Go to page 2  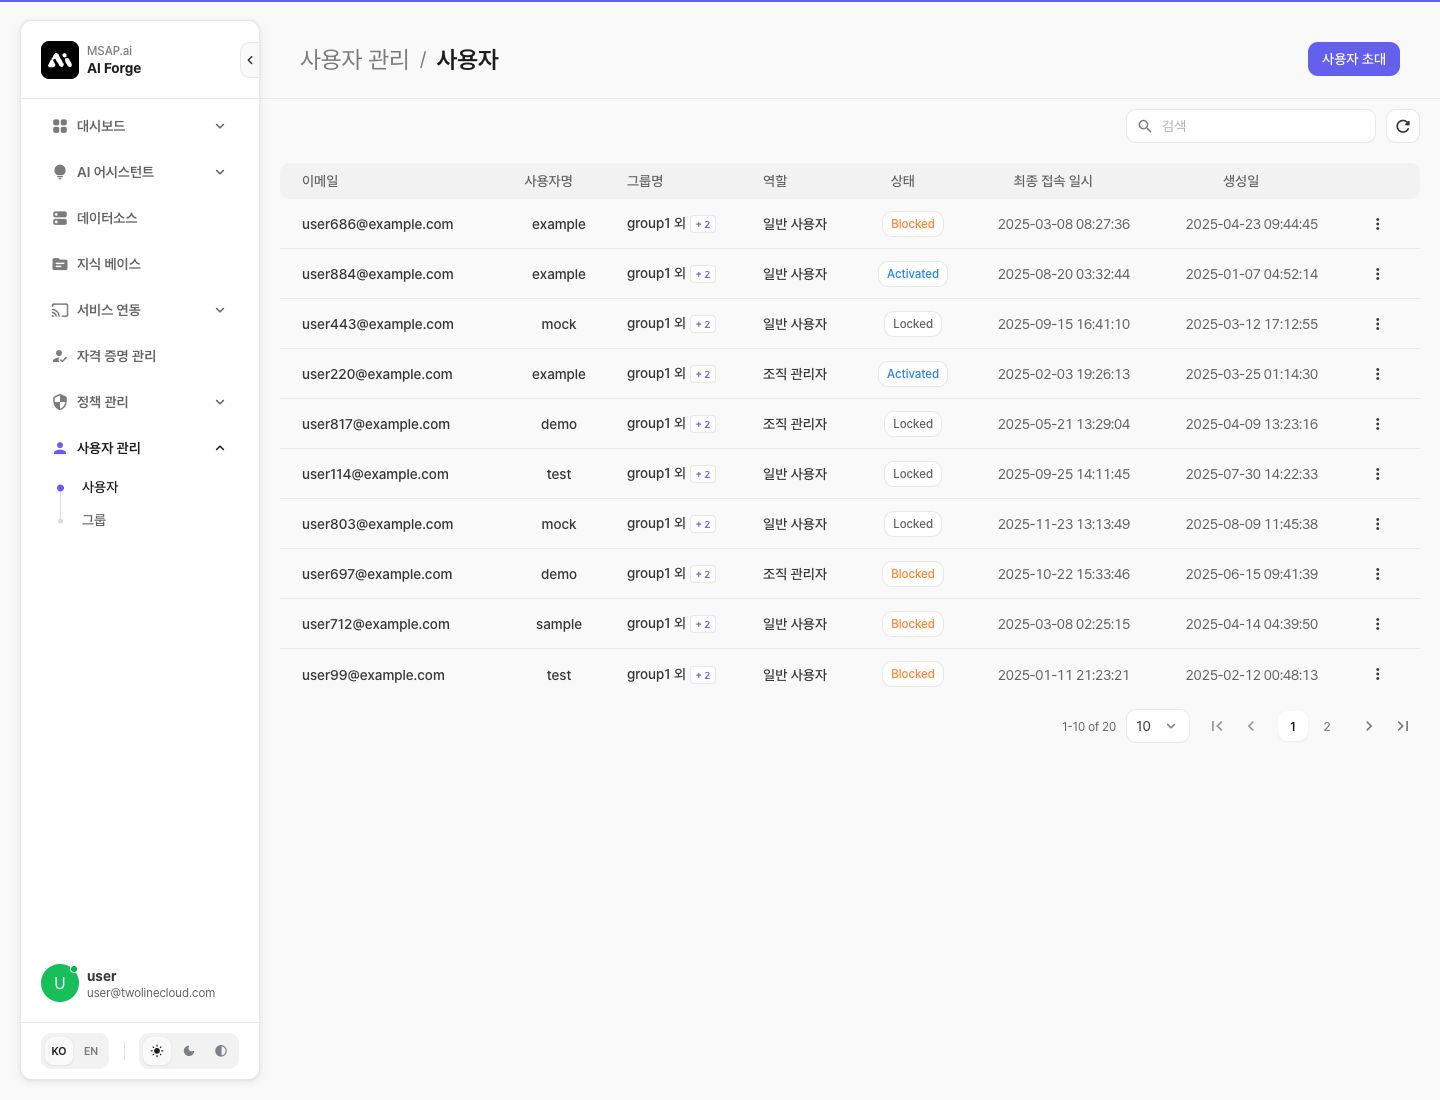(1327, 726)
